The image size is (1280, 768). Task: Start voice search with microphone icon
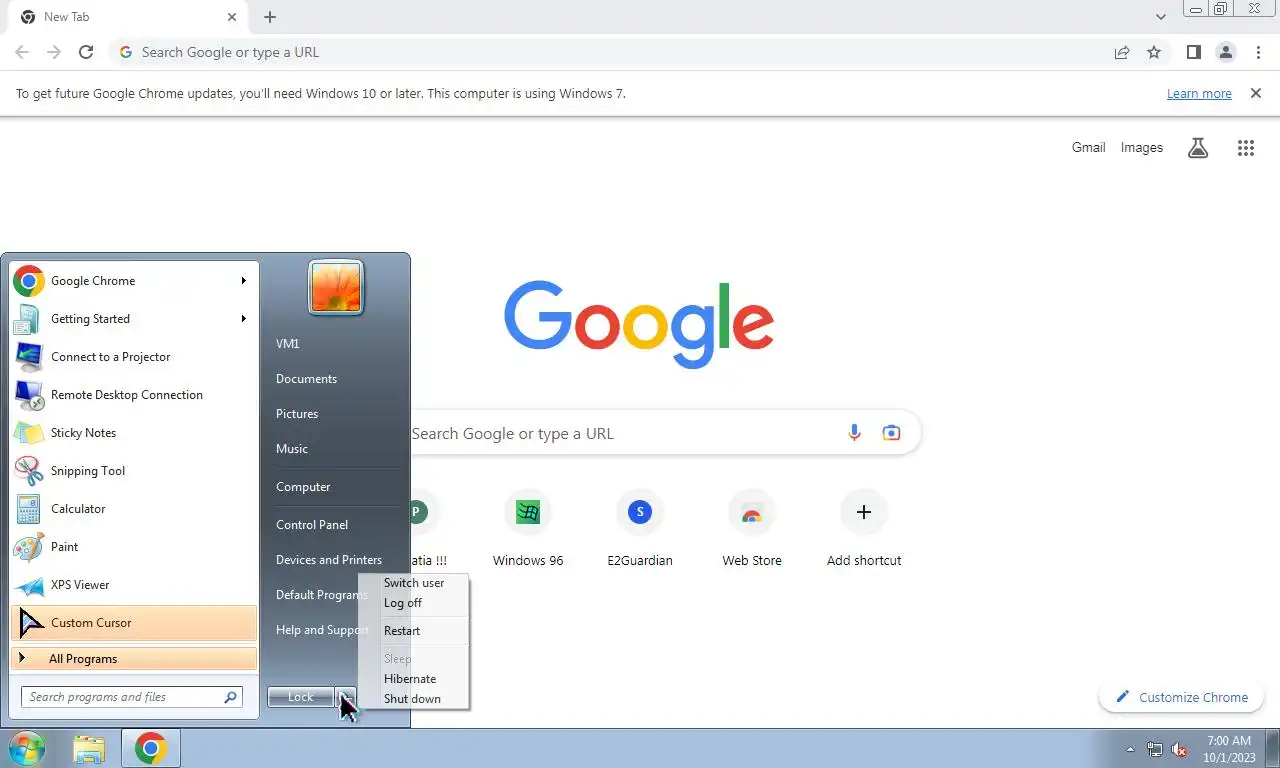pyautogui.click(x=854, y=433)
